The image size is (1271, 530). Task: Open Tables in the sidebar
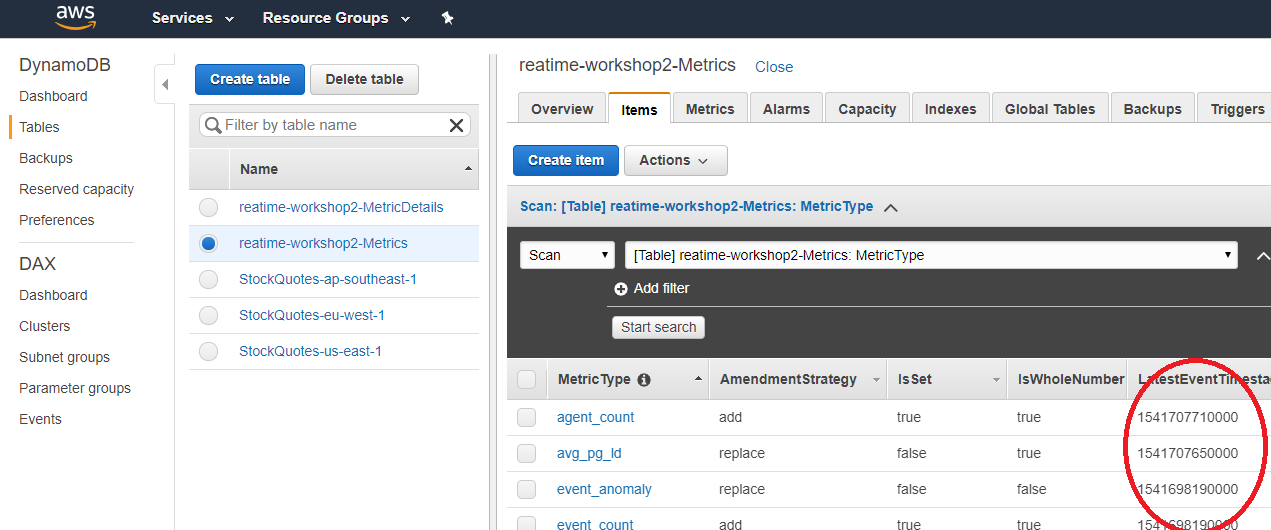point(39,127)
